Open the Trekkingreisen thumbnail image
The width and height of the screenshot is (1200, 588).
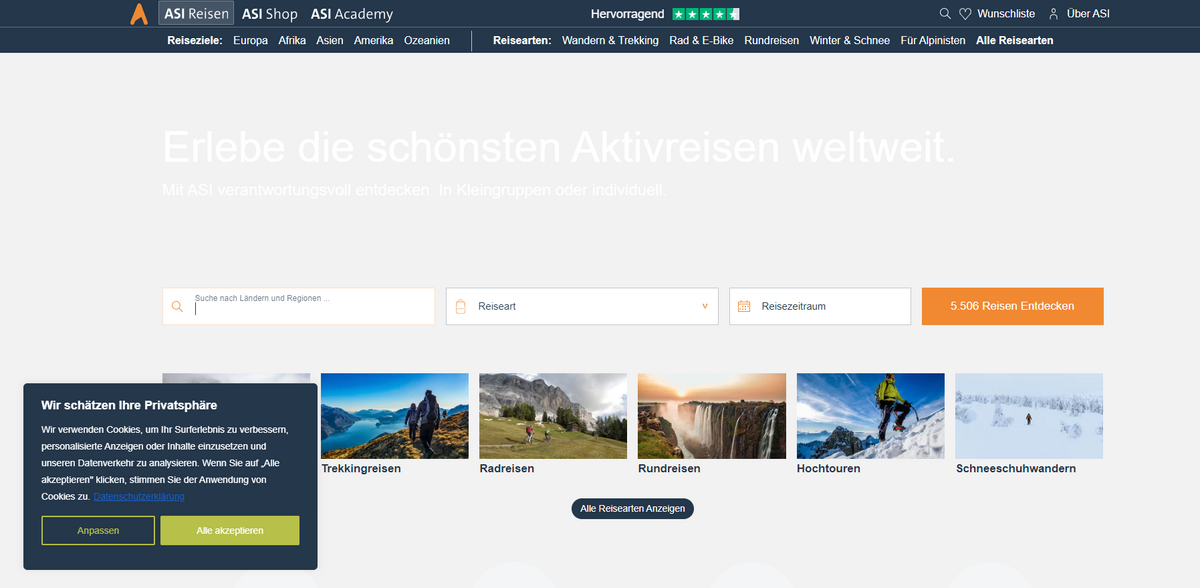(x=394, y=416)
